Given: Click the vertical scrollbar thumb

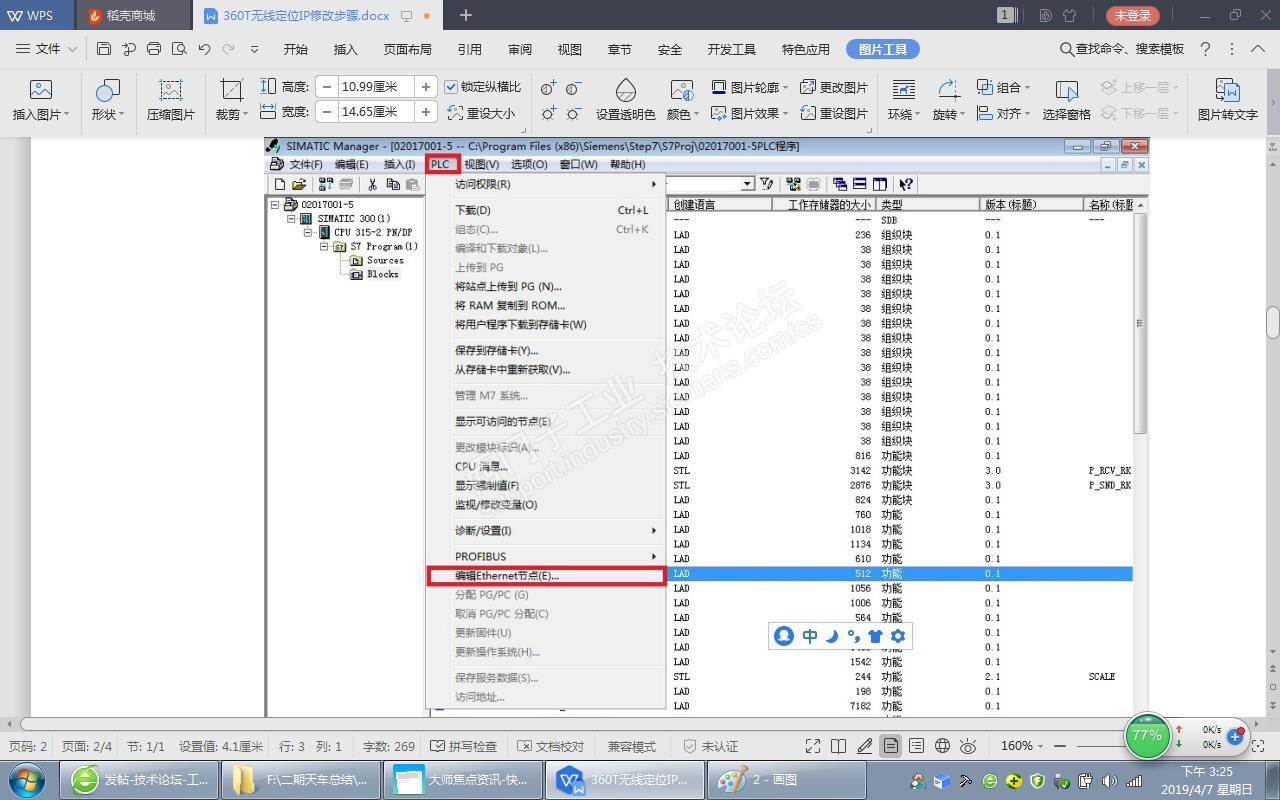Looking at the screenshot, I should click(x=1273, y=323).
